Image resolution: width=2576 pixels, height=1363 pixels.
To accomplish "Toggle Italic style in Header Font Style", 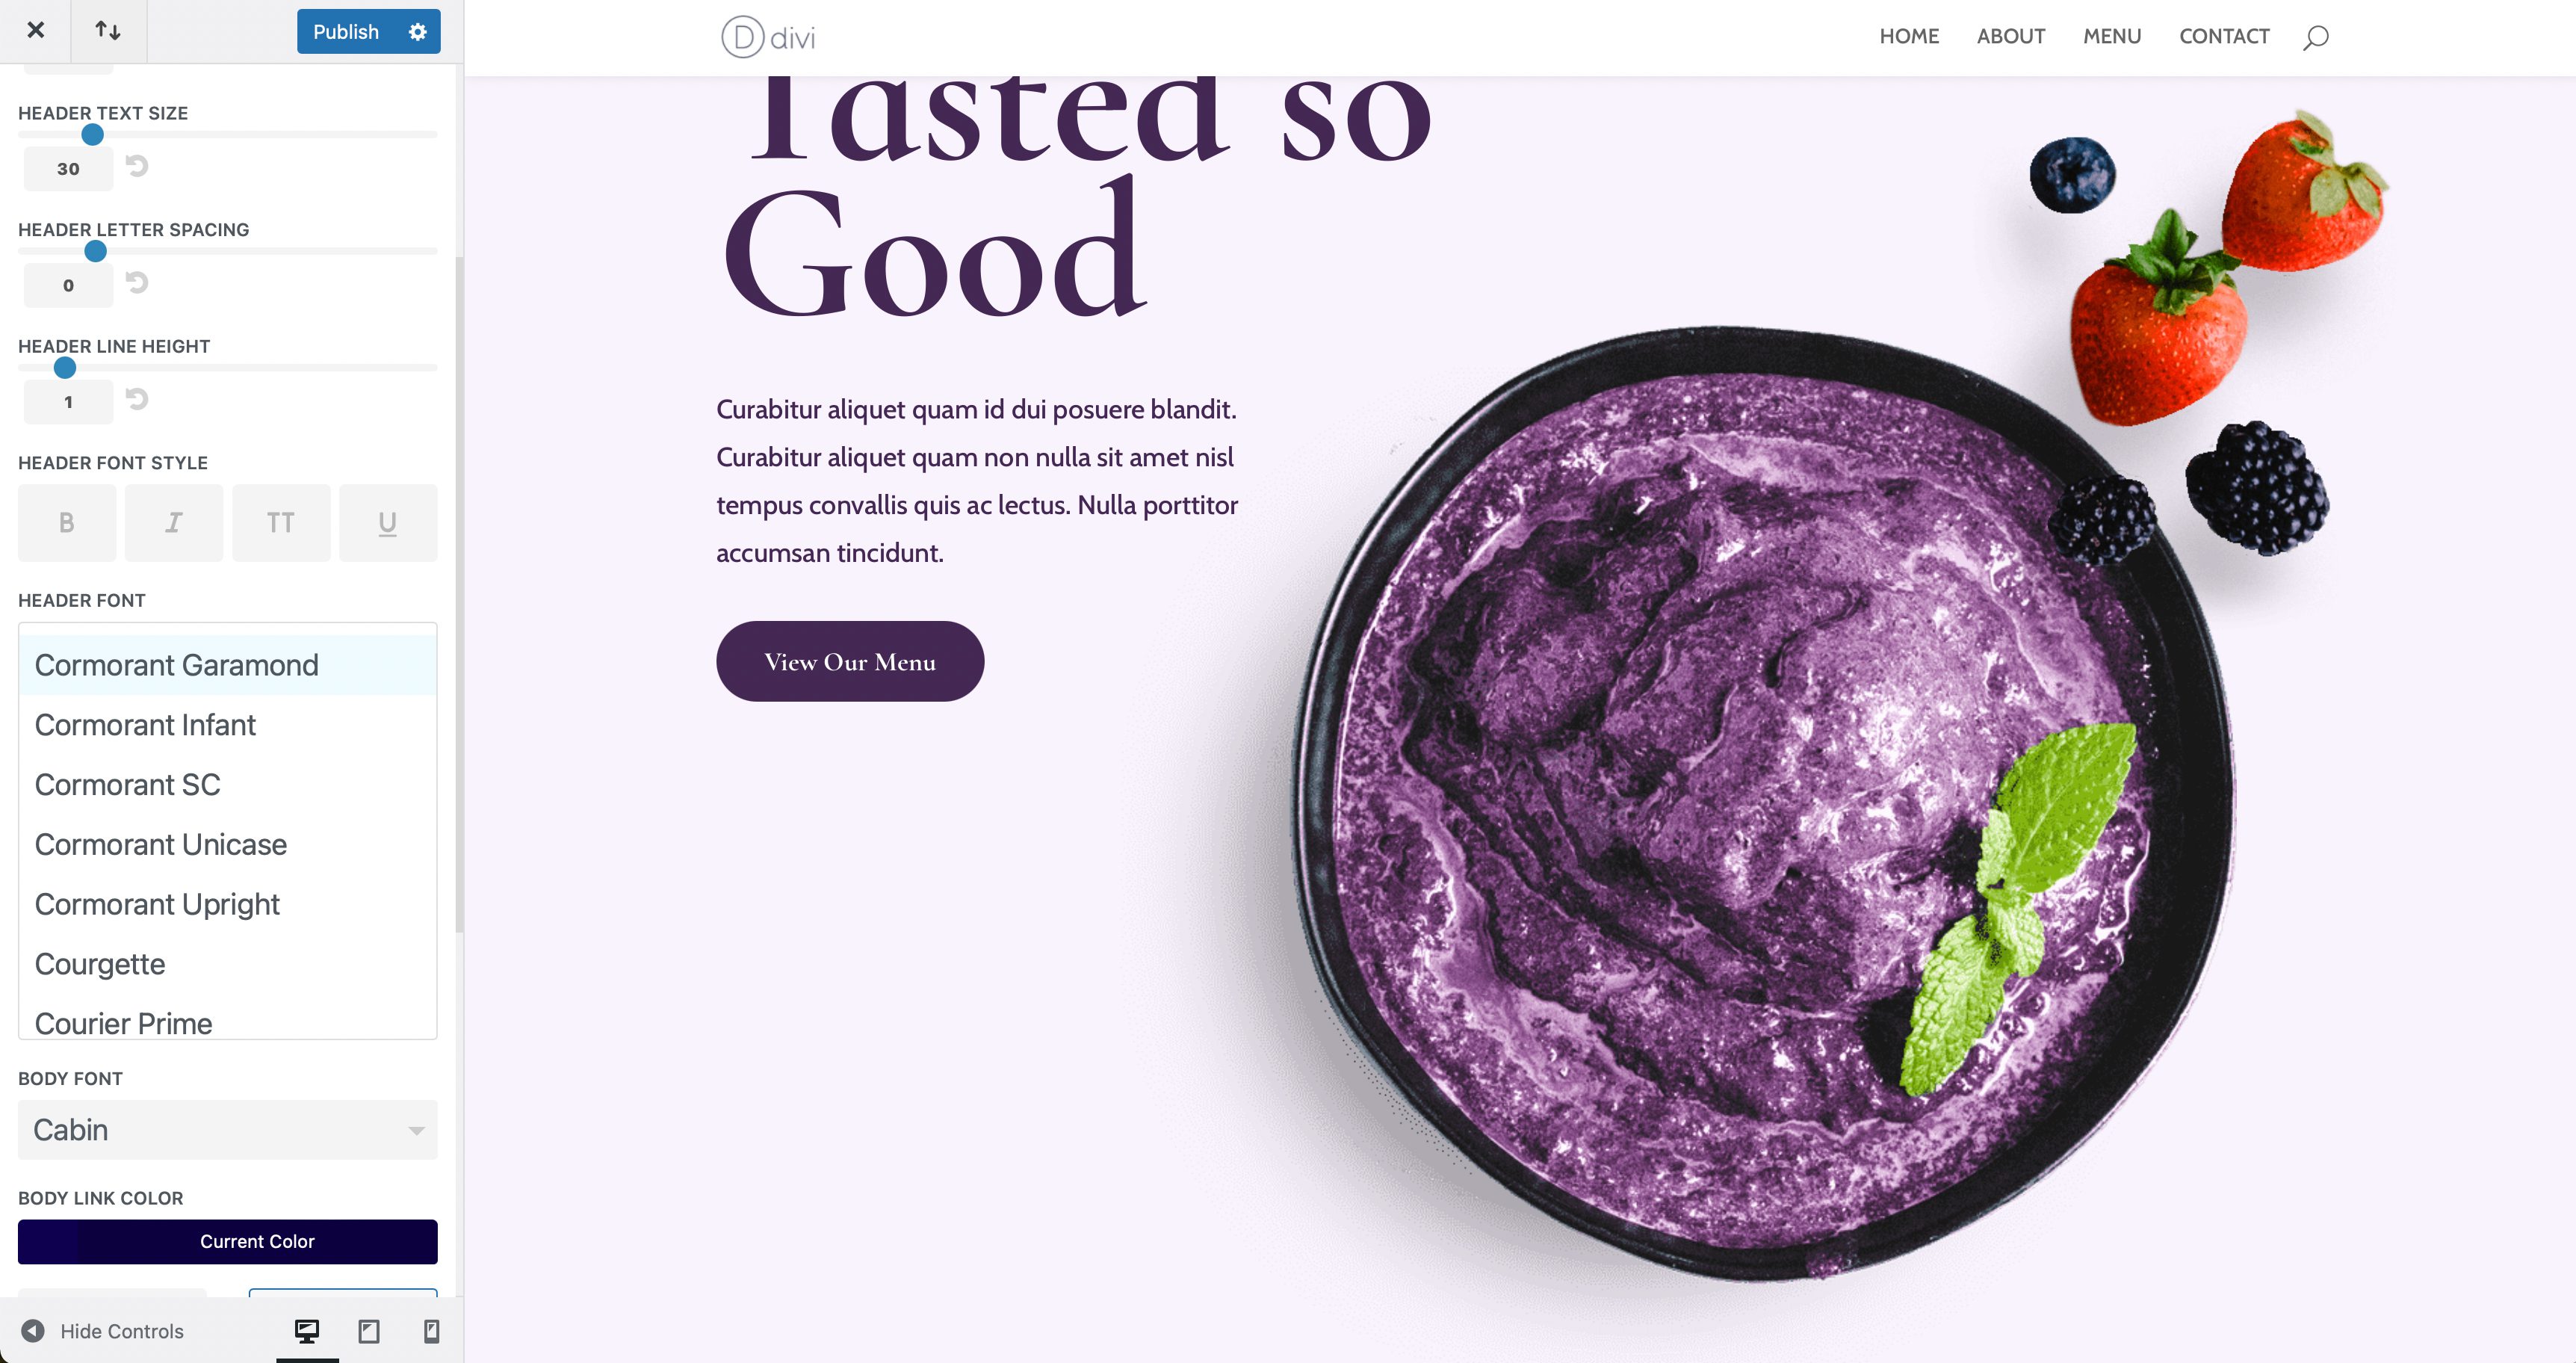I will pos(174,523).
